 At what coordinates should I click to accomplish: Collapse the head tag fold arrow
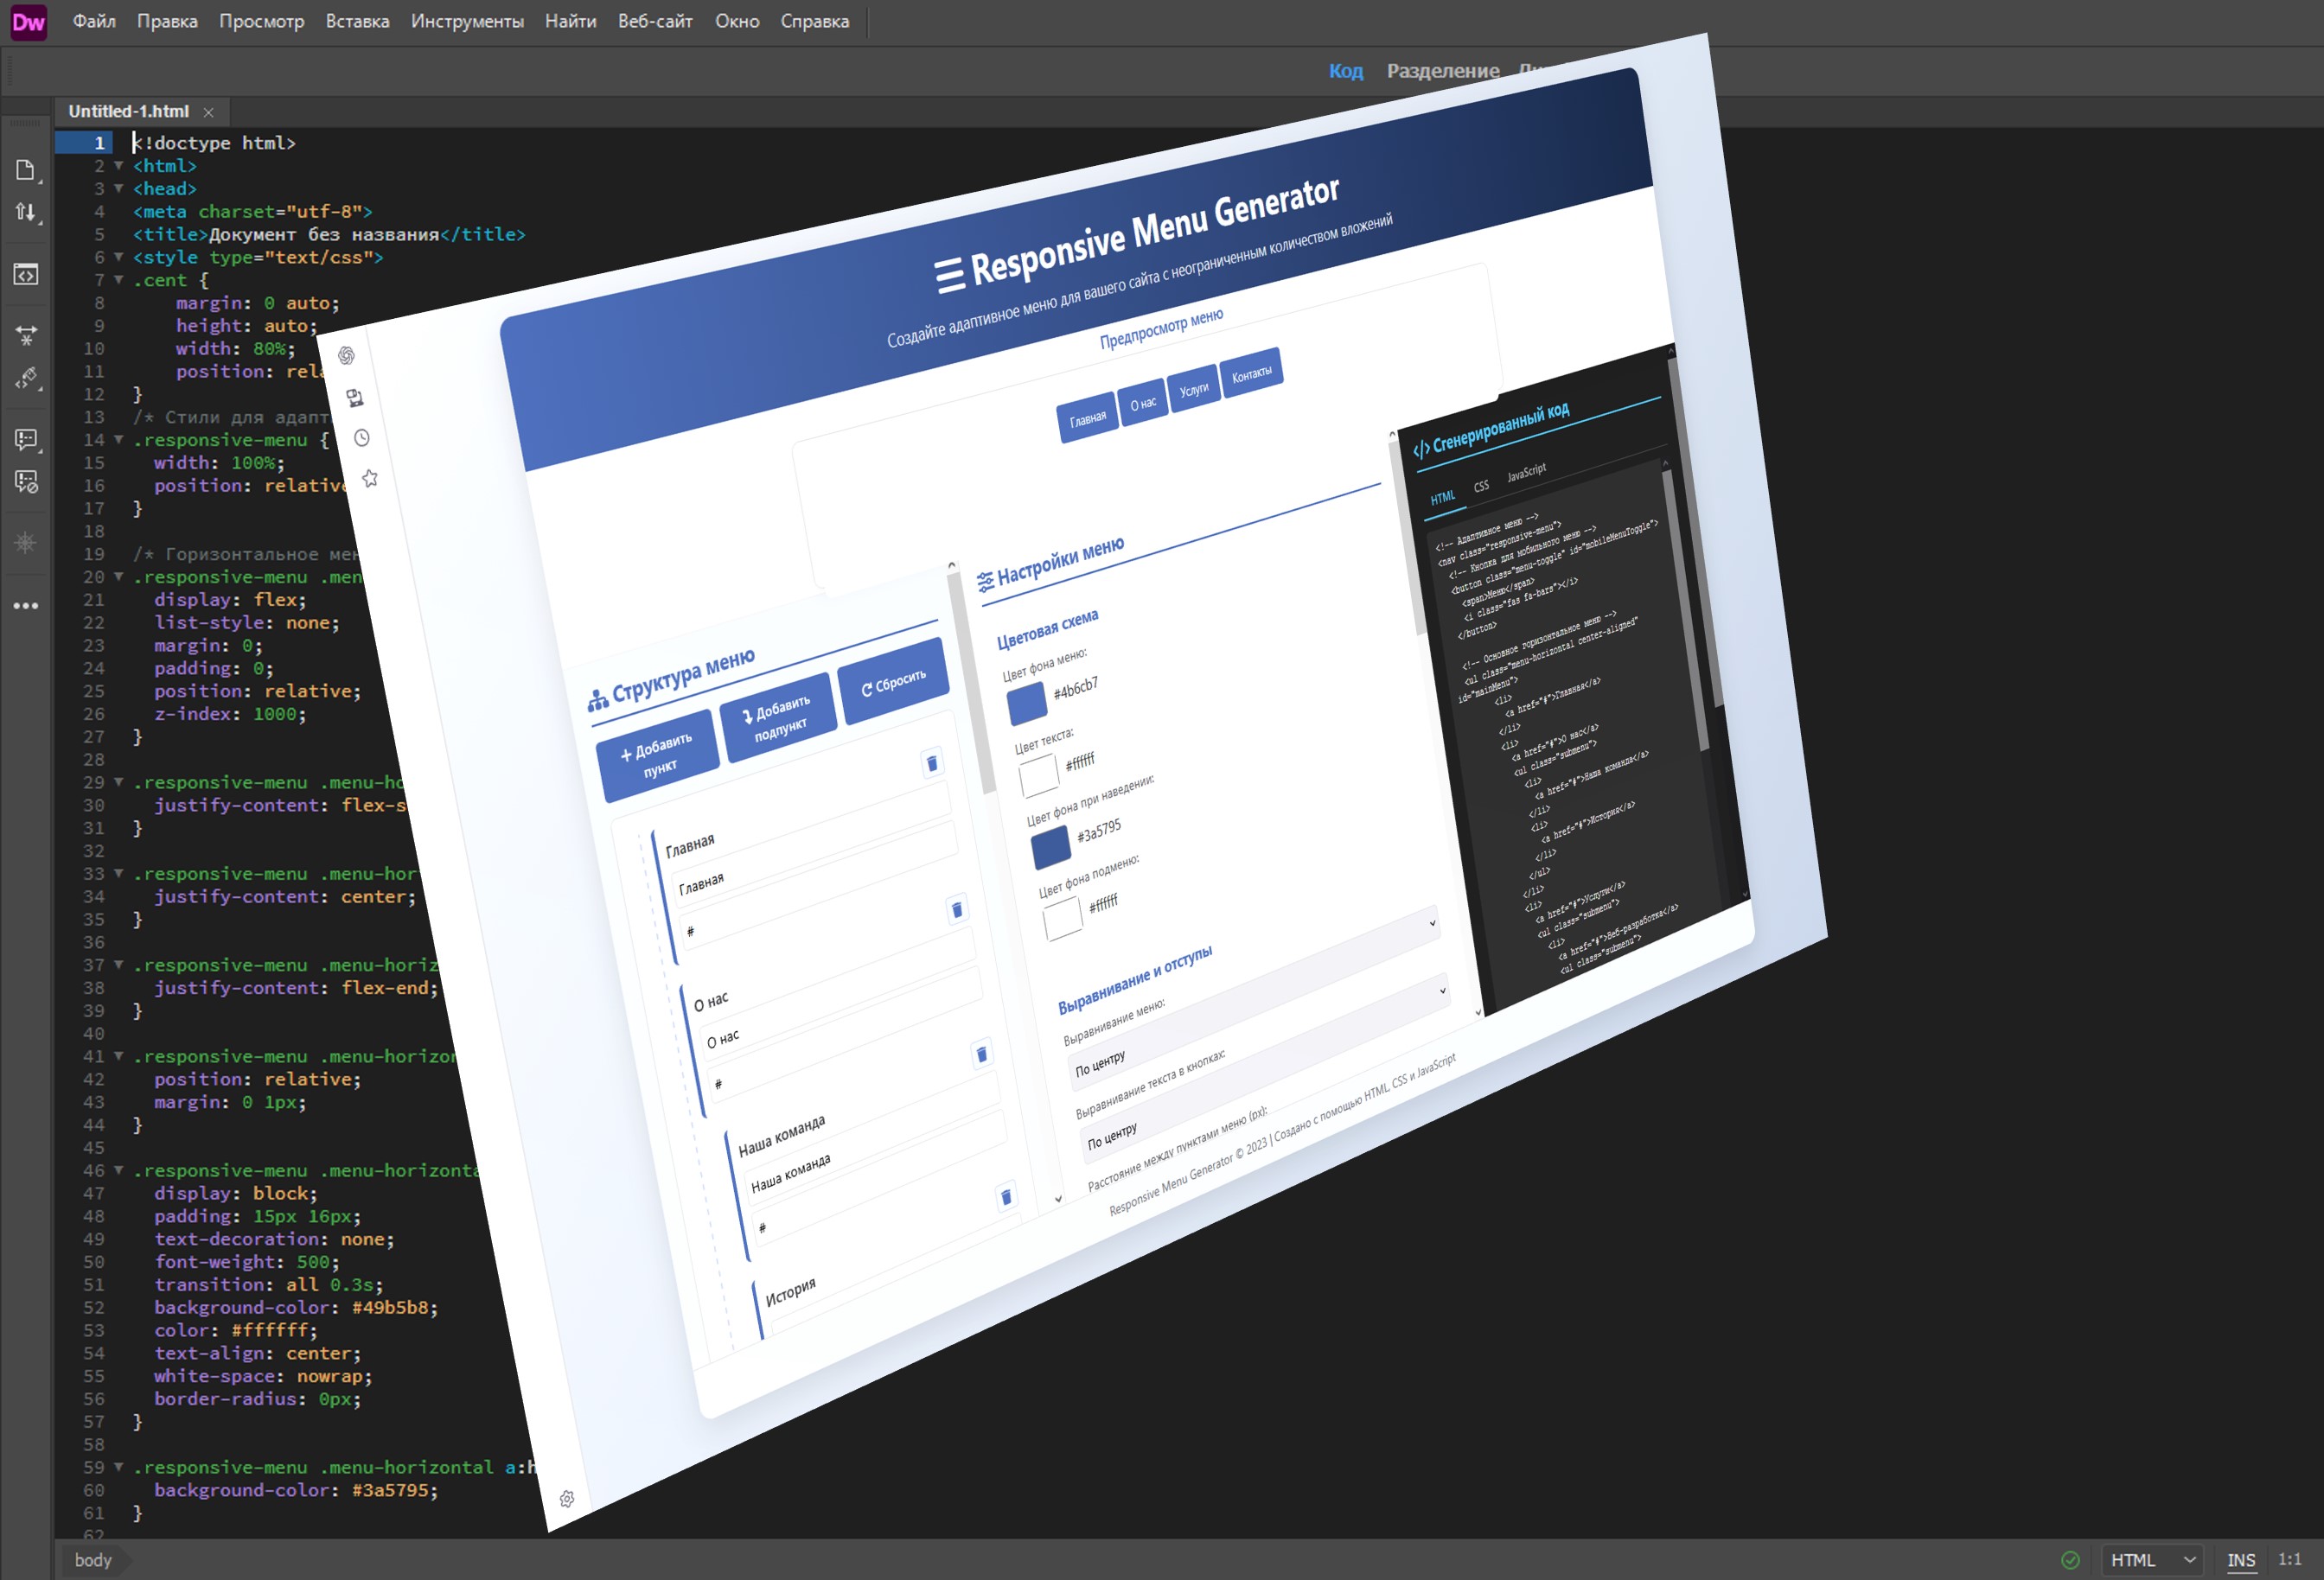118,189
